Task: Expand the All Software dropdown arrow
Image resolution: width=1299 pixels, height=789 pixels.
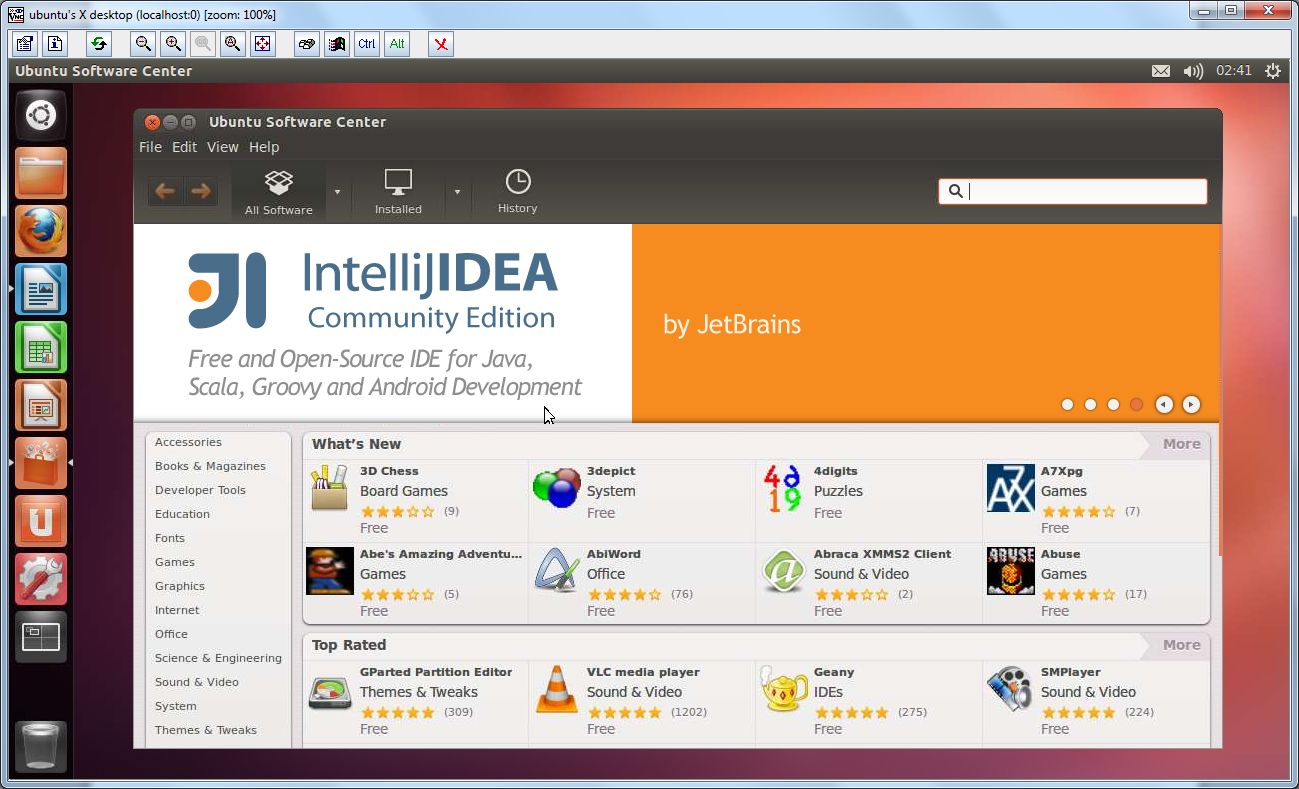Action: pyautogui.click(x=337, y=192)
